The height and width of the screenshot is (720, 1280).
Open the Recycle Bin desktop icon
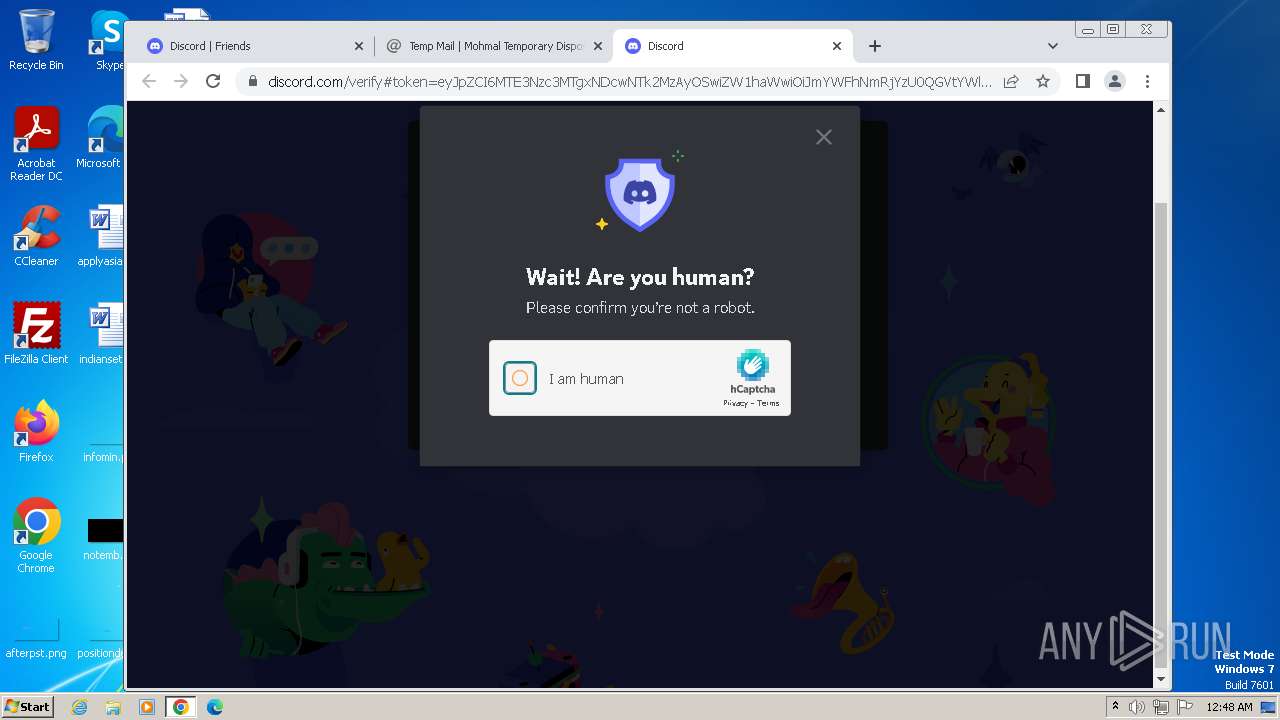36,40
